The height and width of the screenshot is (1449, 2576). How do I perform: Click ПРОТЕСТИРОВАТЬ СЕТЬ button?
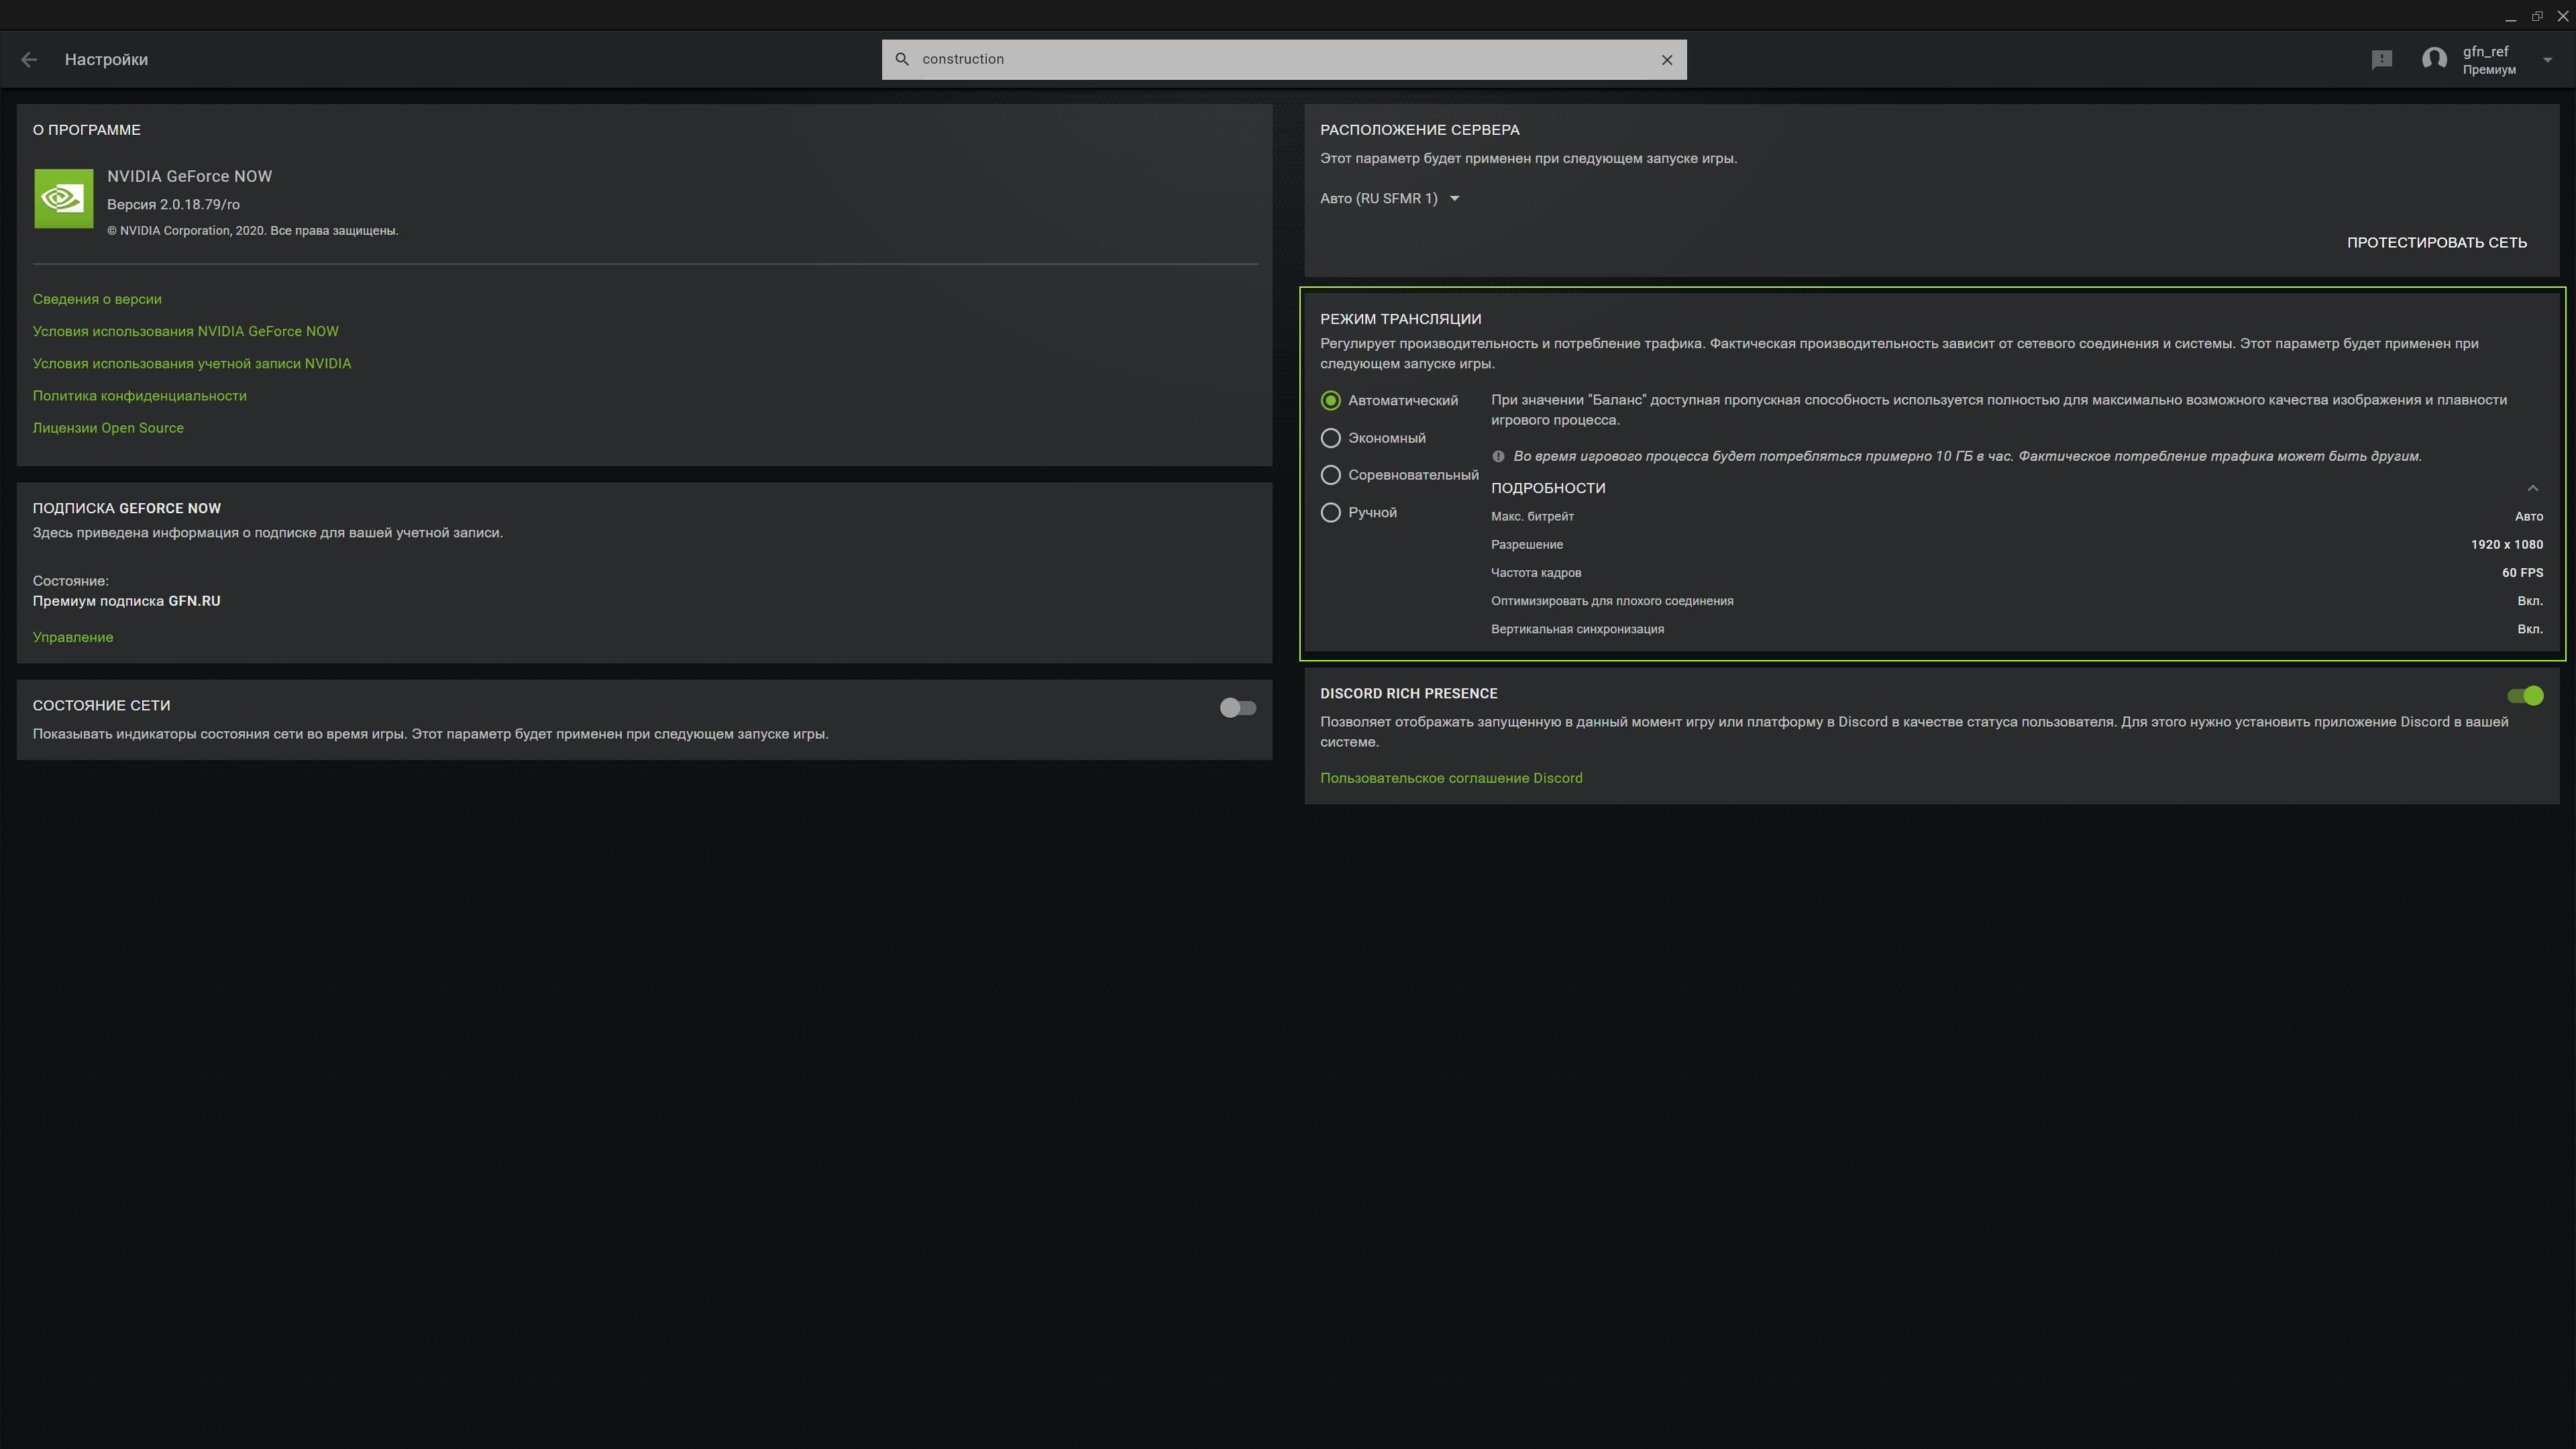[x=2437, y=243]
